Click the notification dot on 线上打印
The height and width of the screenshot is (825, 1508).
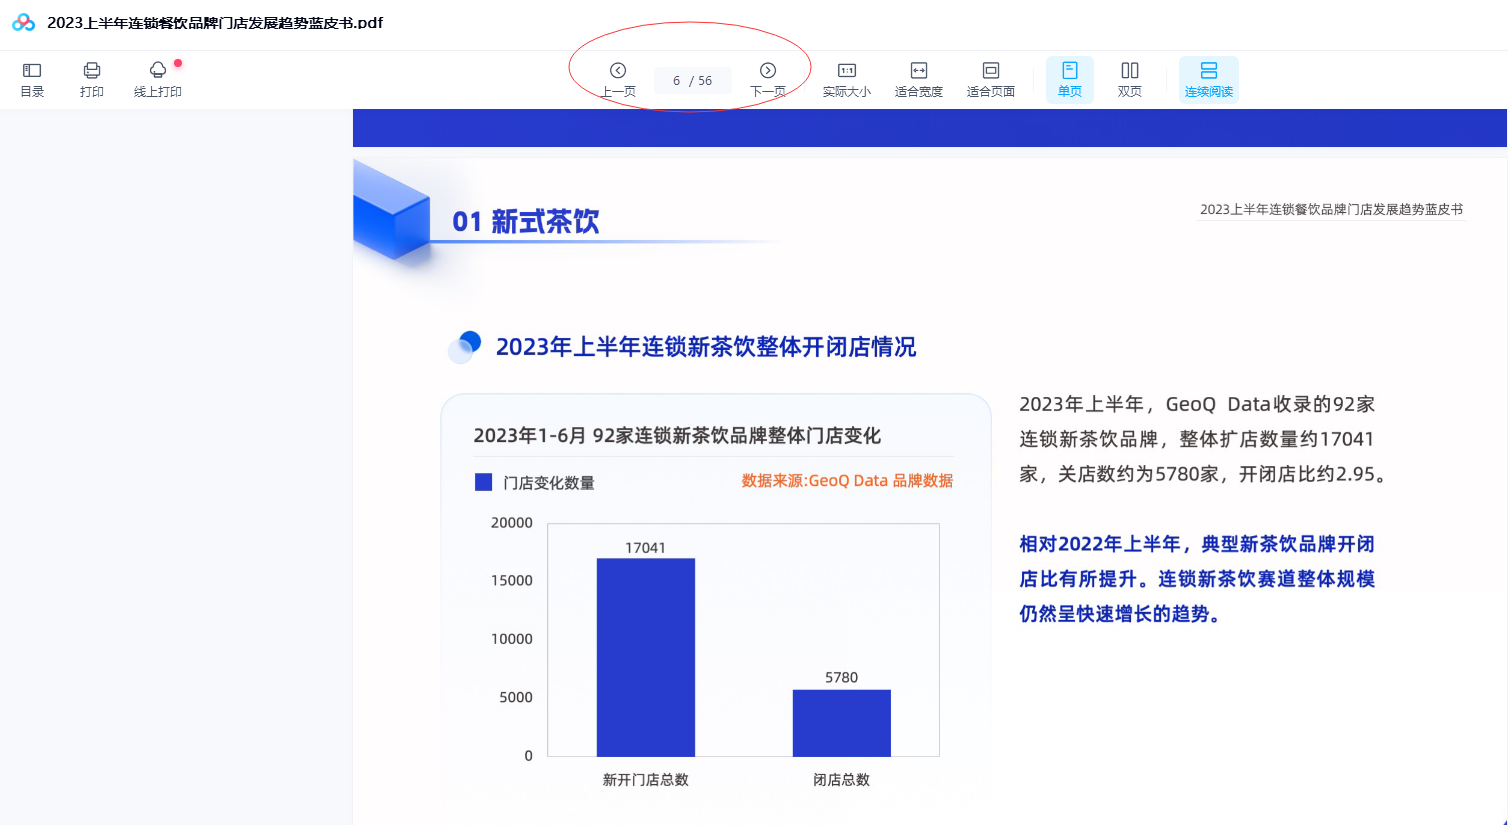tap(178, 62)
